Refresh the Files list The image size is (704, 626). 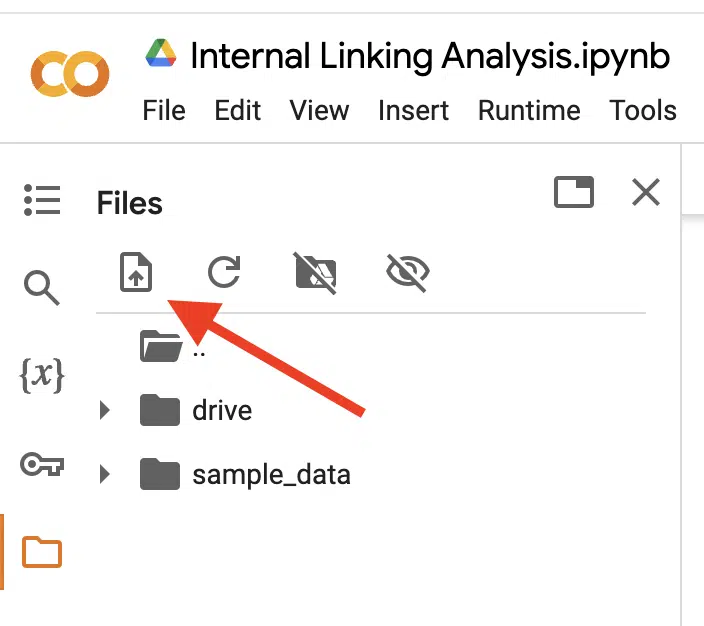click(x=224, y=272)
